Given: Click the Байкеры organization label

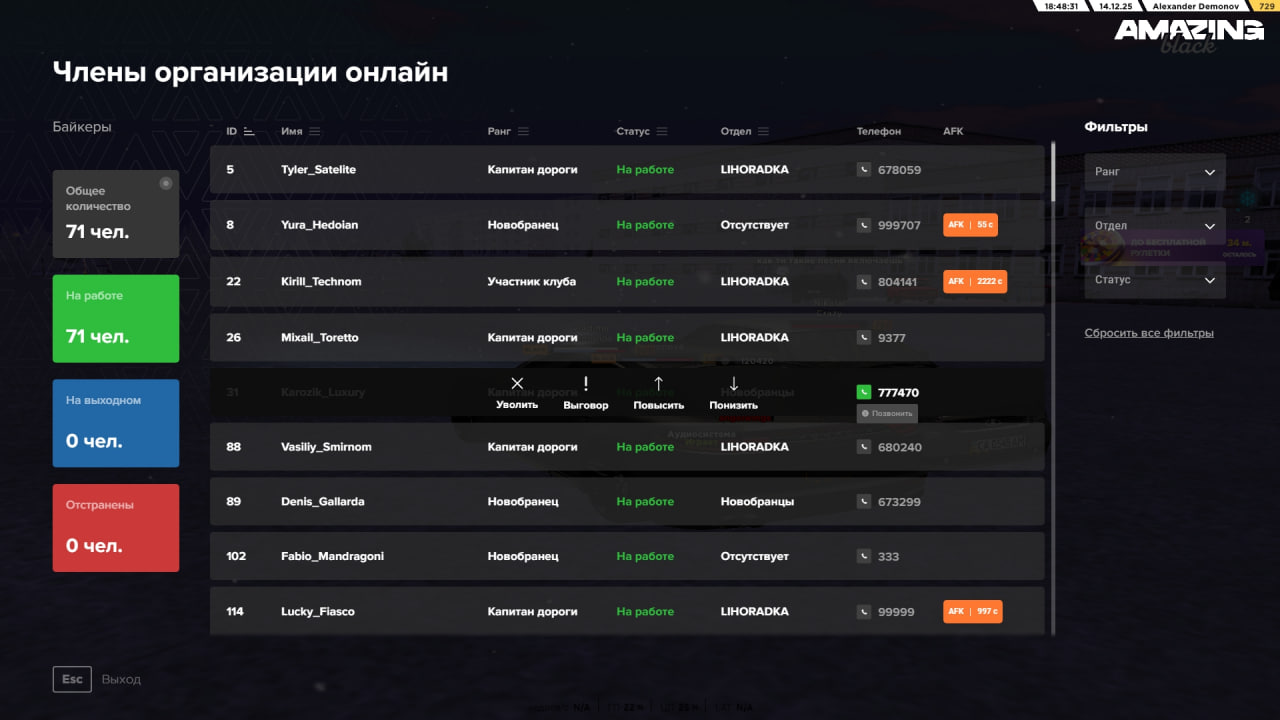Looking at the screenshot, I should 82,127.
